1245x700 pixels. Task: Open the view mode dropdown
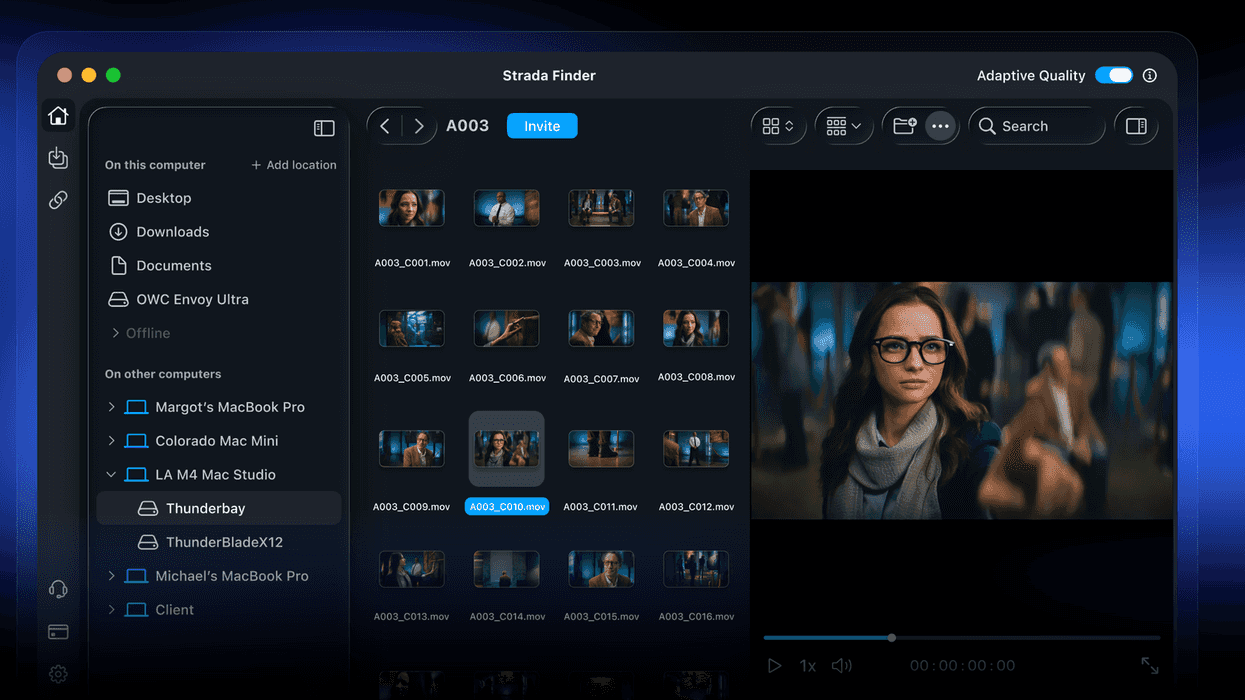[778, 126]
